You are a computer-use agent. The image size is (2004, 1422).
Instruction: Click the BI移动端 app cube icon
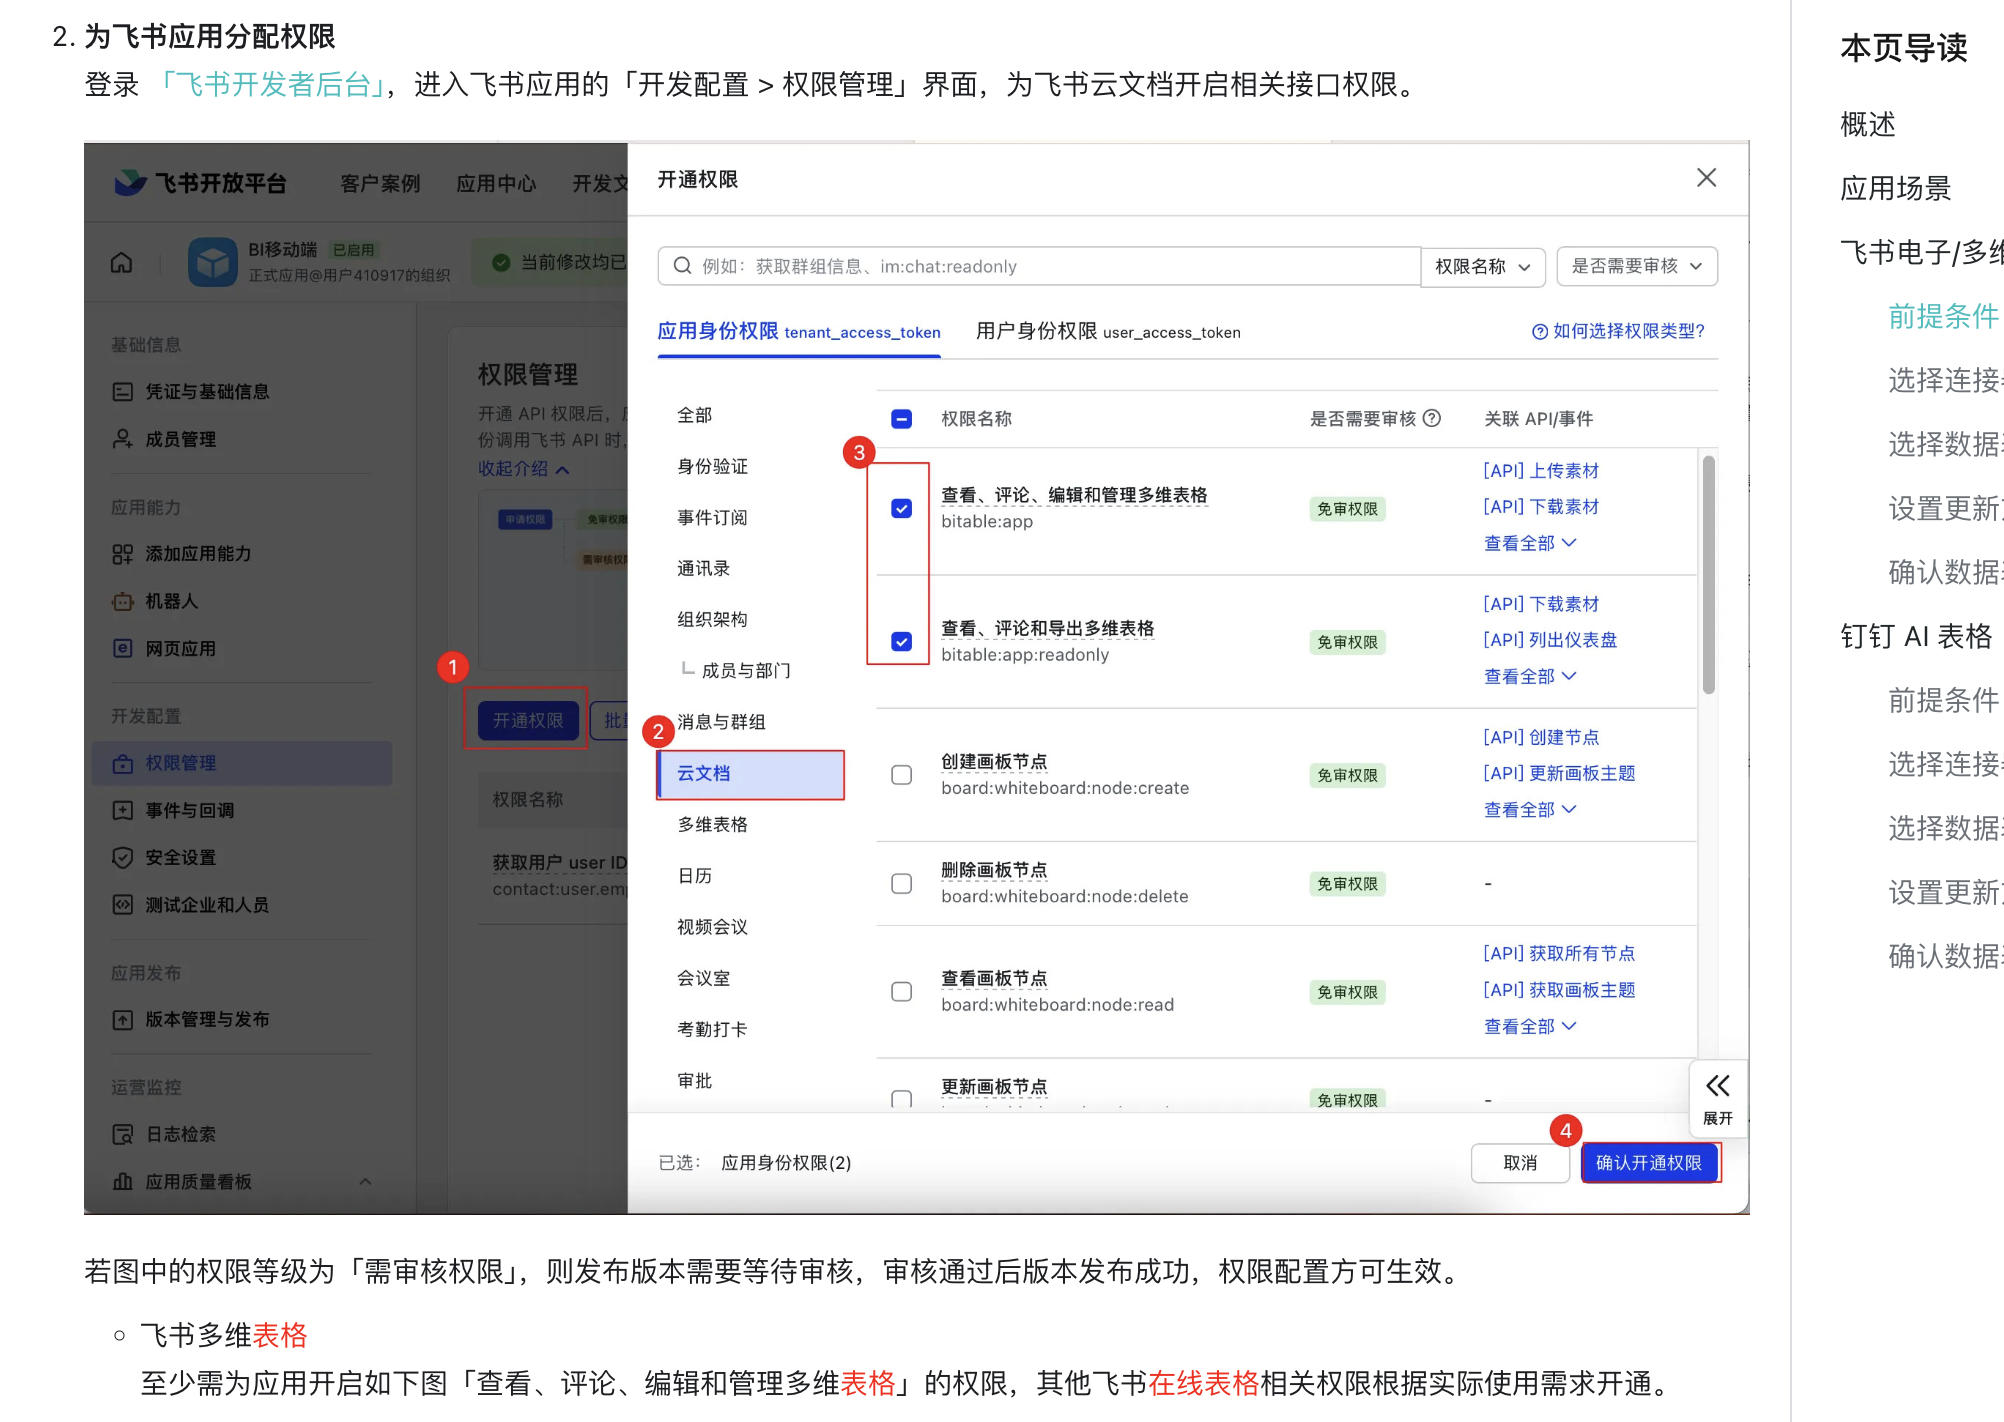[x=212, y=261]
